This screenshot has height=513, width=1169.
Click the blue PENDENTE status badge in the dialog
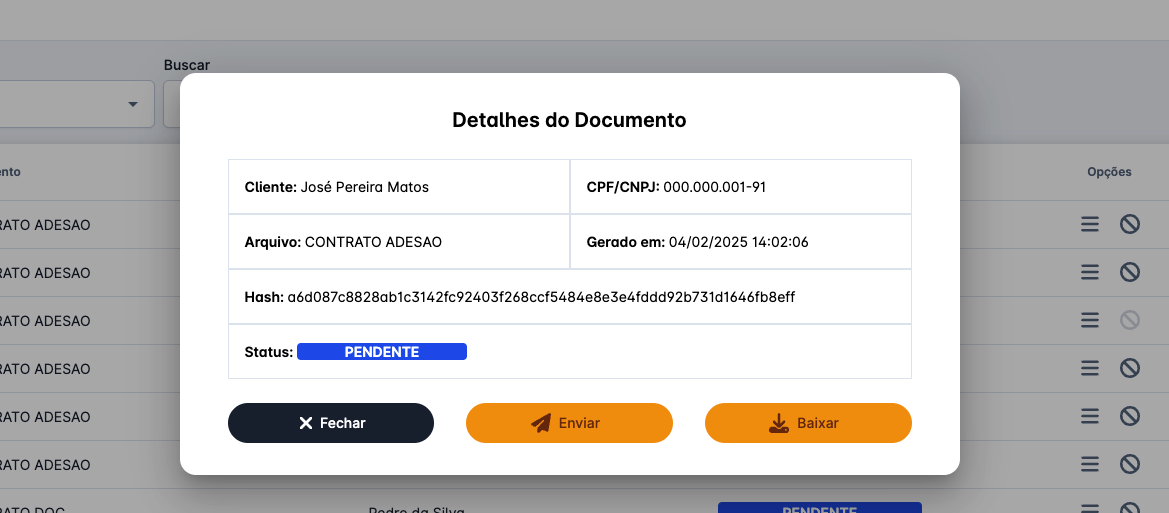coord(381,352)
